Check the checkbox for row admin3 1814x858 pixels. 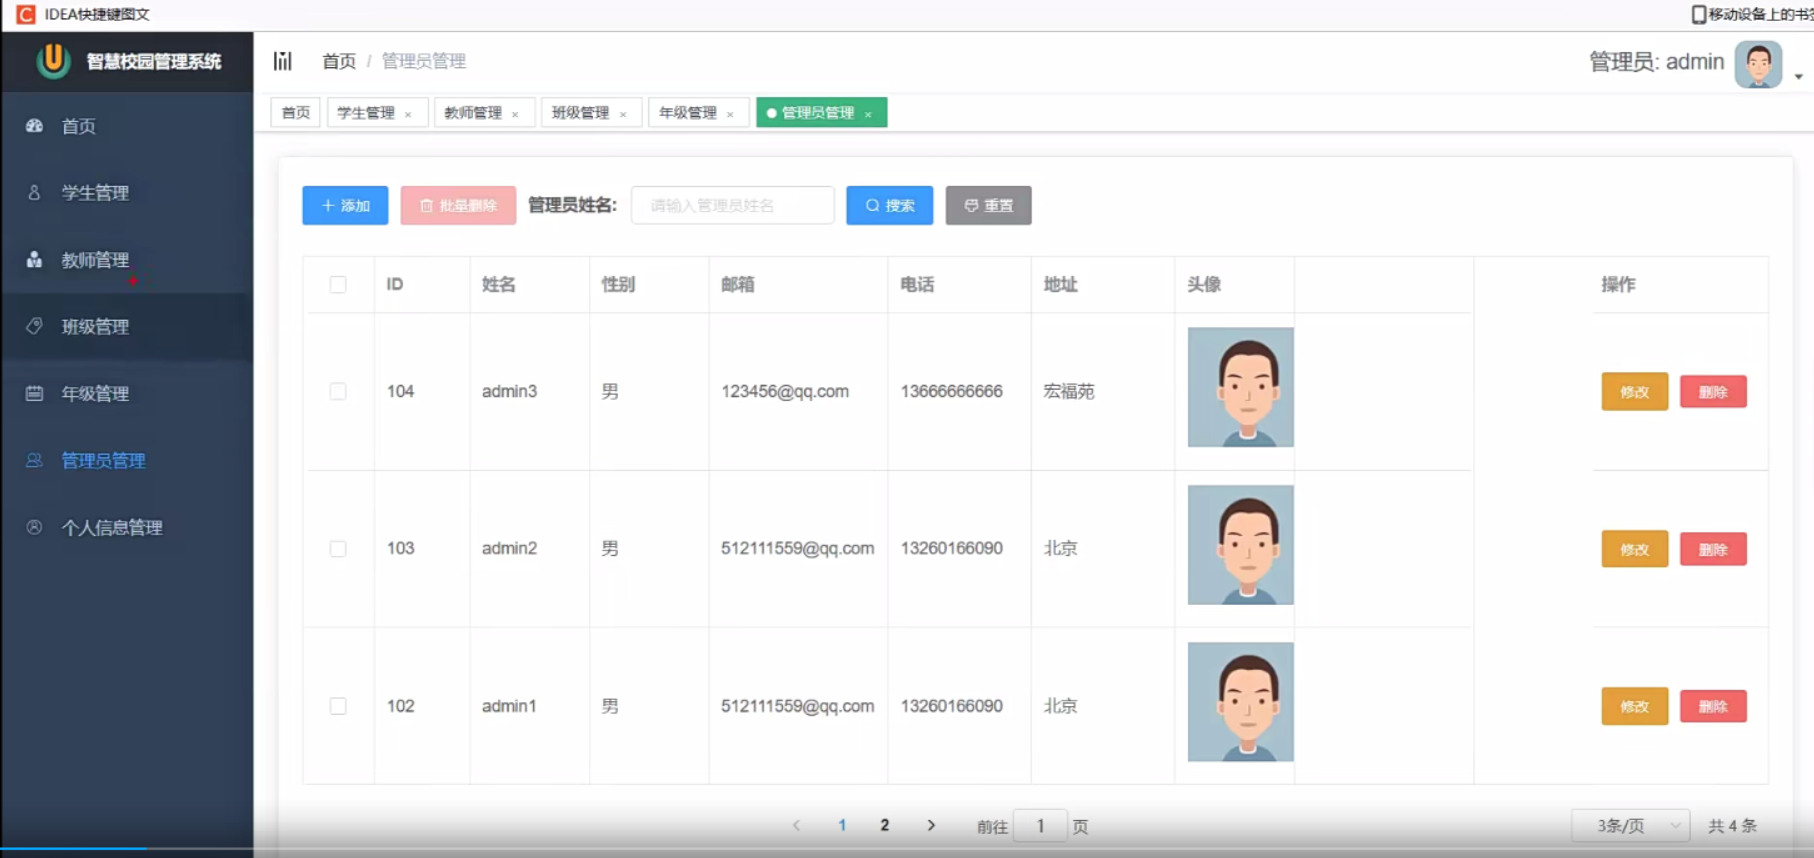point(338,391)
